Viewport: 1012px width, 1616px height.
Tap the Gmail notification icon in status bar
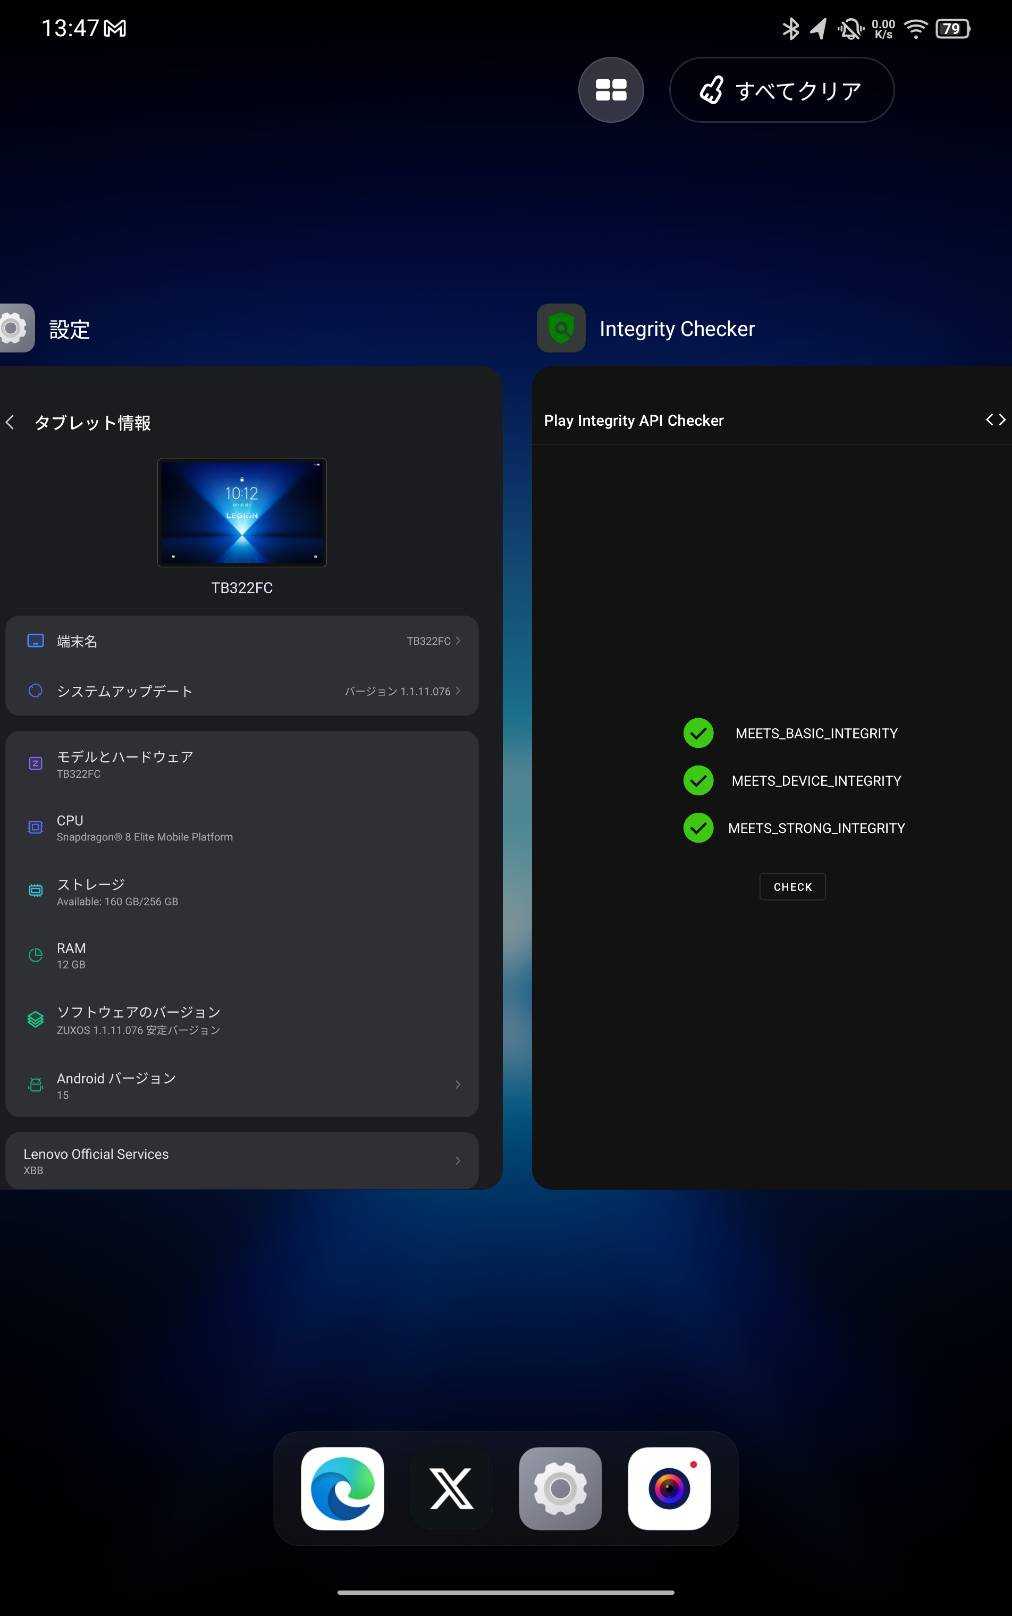(116, 29)
